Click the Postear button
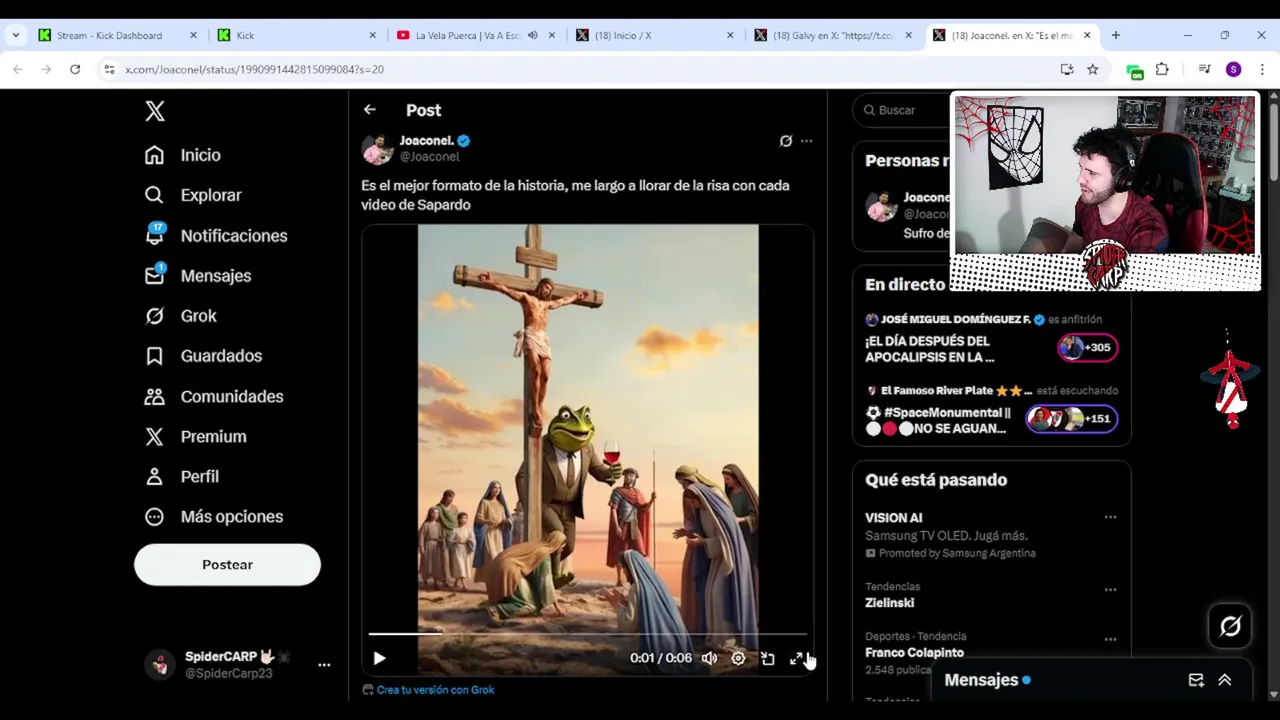The width and height of the screenshot is (1280, 720). (x=227, y=565)
